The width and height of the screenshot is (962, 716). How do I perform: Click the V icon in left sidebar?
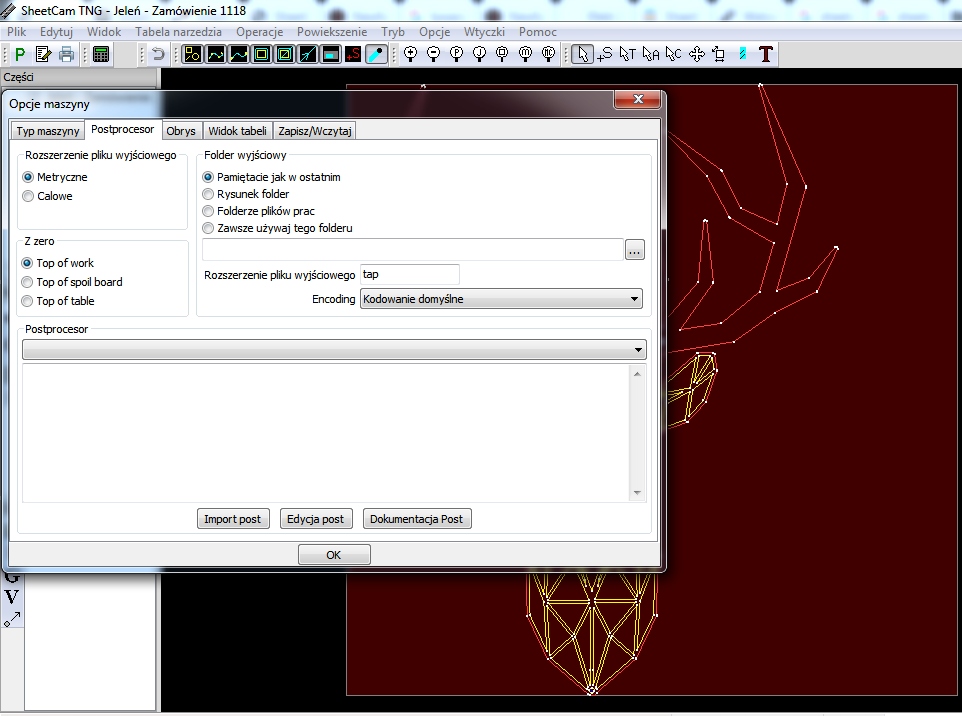(12, 597)
